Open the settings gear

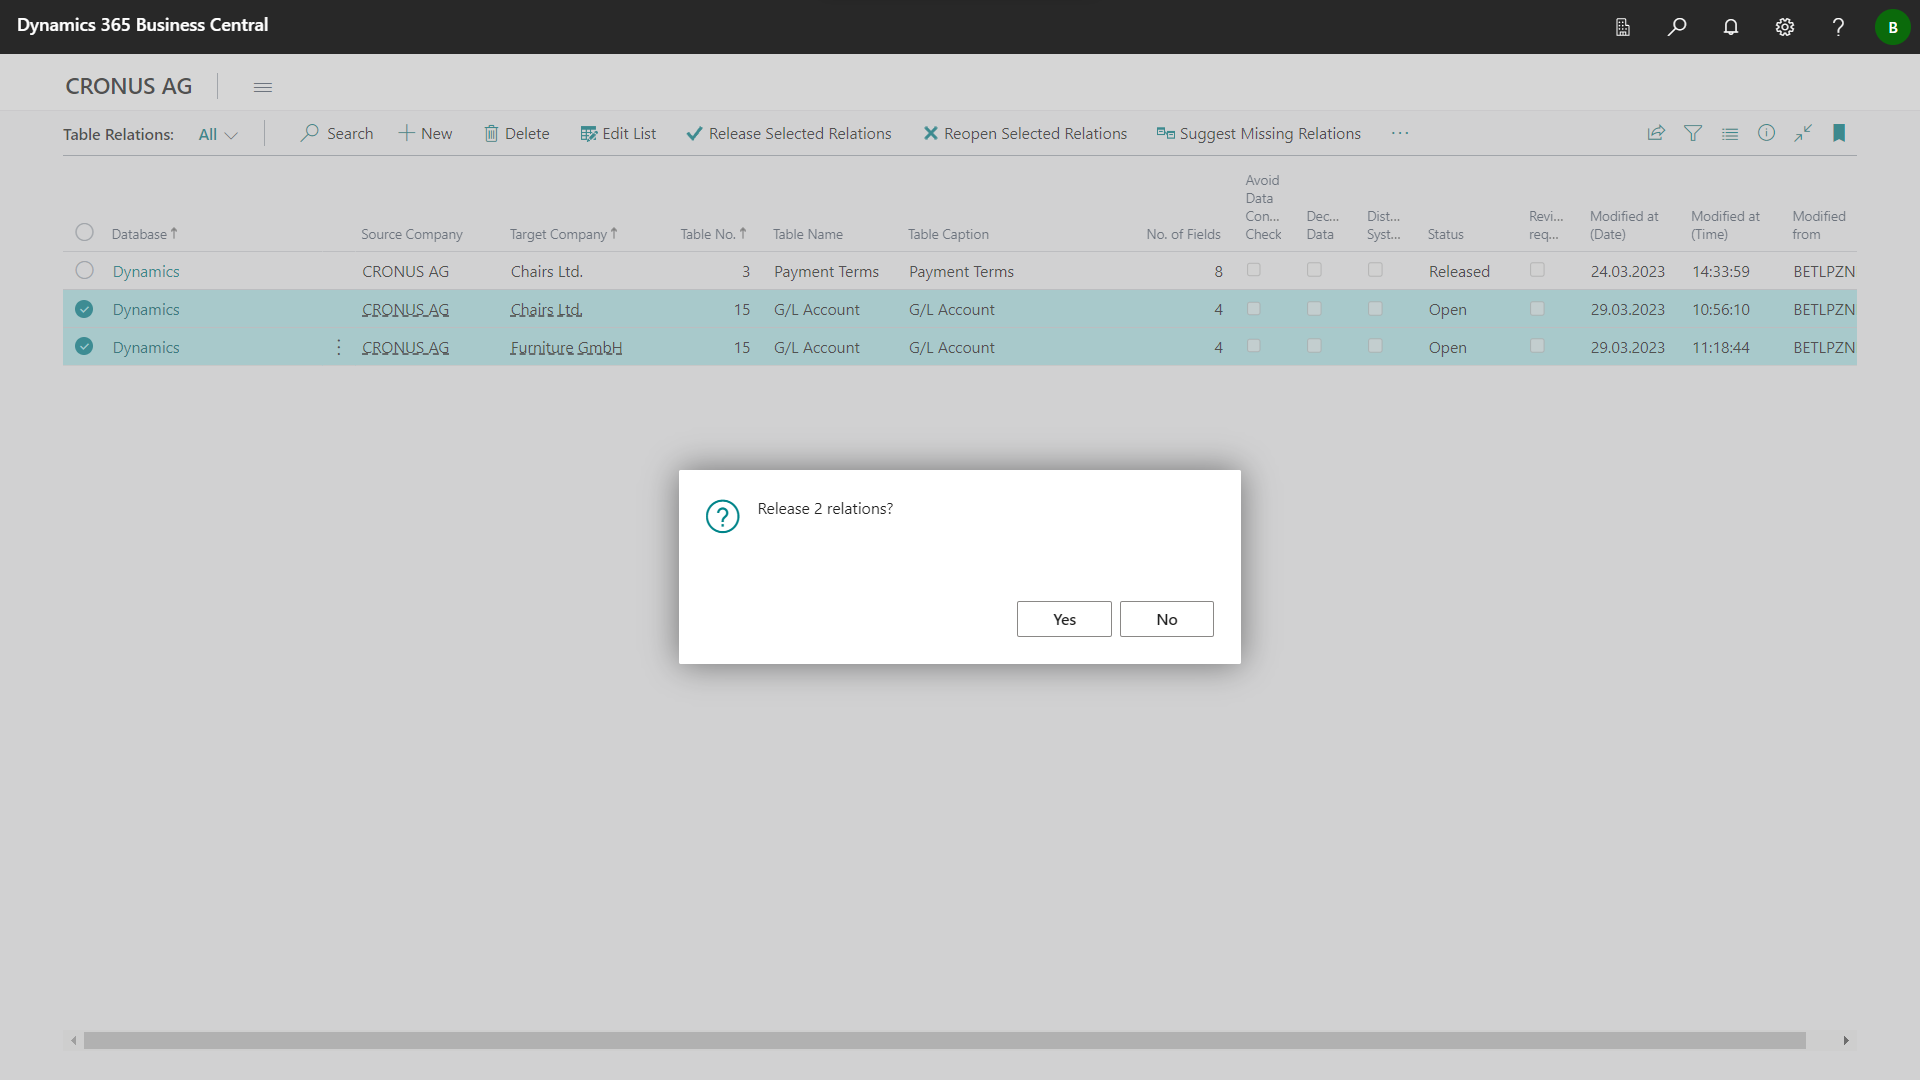1785,27
